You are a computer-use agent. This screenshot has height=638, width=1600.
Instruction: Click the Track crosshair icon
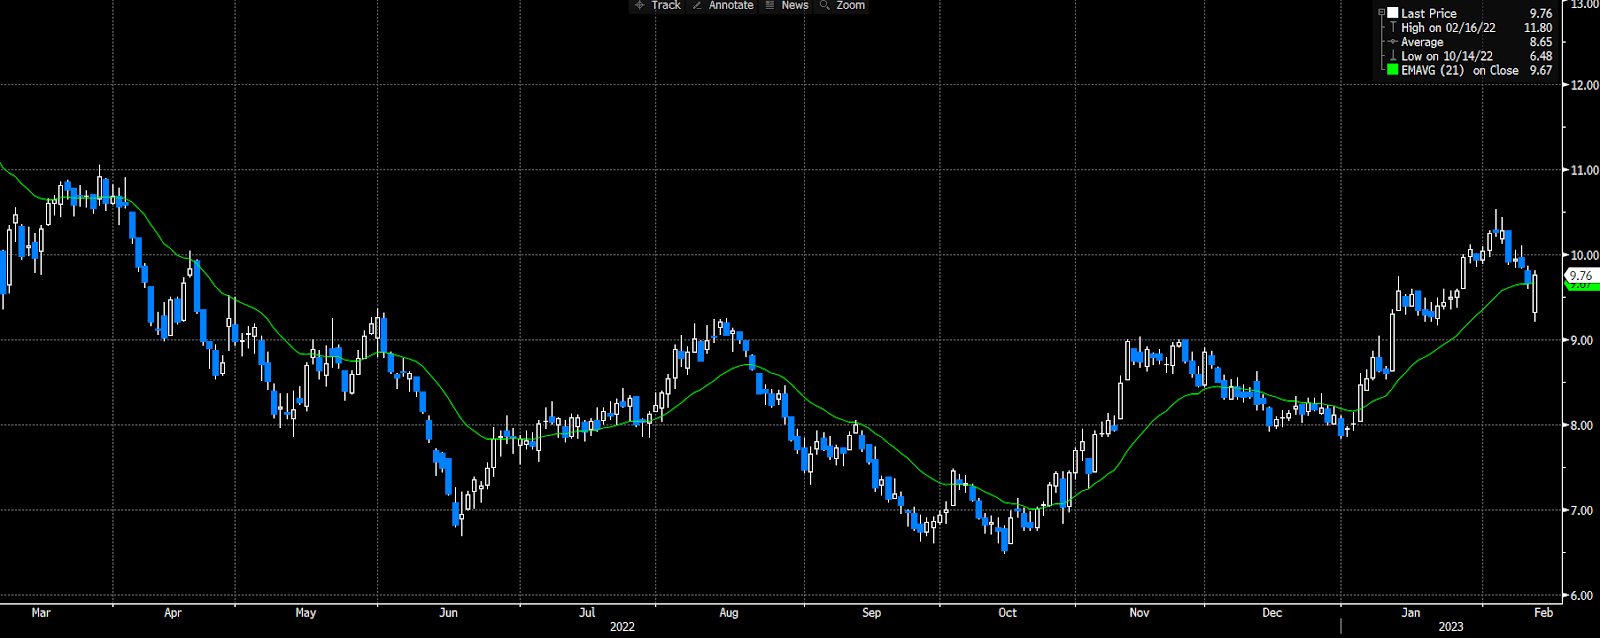click(x=639, y=5)
